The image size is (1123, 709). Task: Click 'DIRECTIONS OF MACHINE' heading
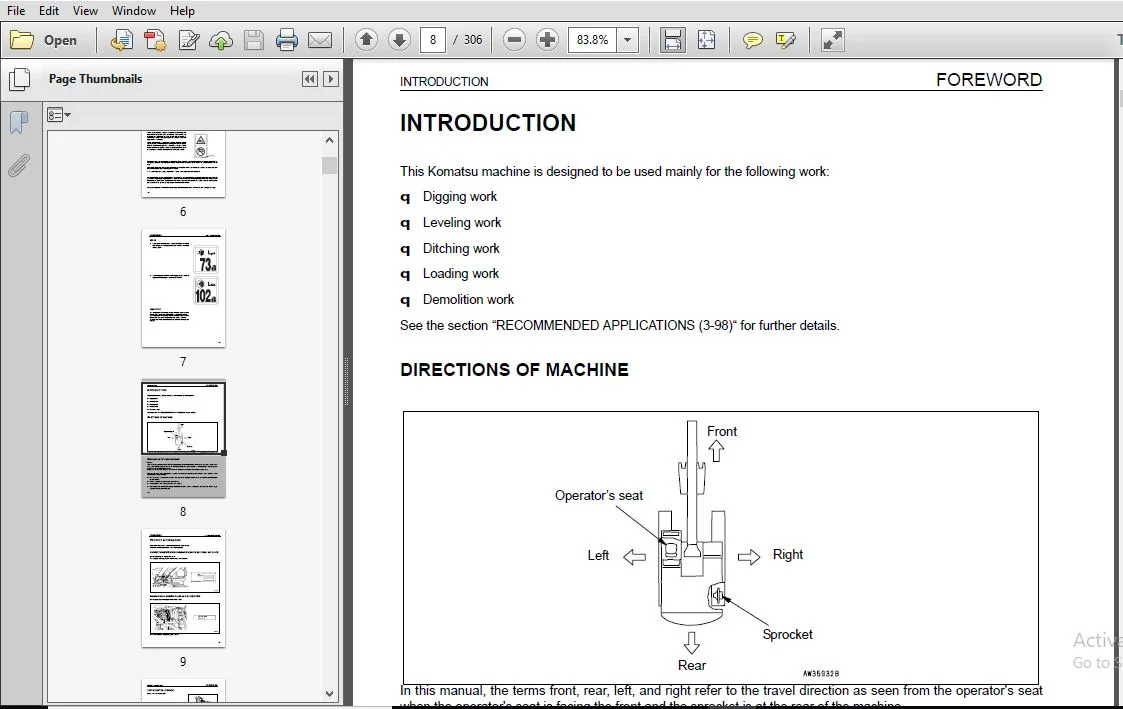click(514, 370)
